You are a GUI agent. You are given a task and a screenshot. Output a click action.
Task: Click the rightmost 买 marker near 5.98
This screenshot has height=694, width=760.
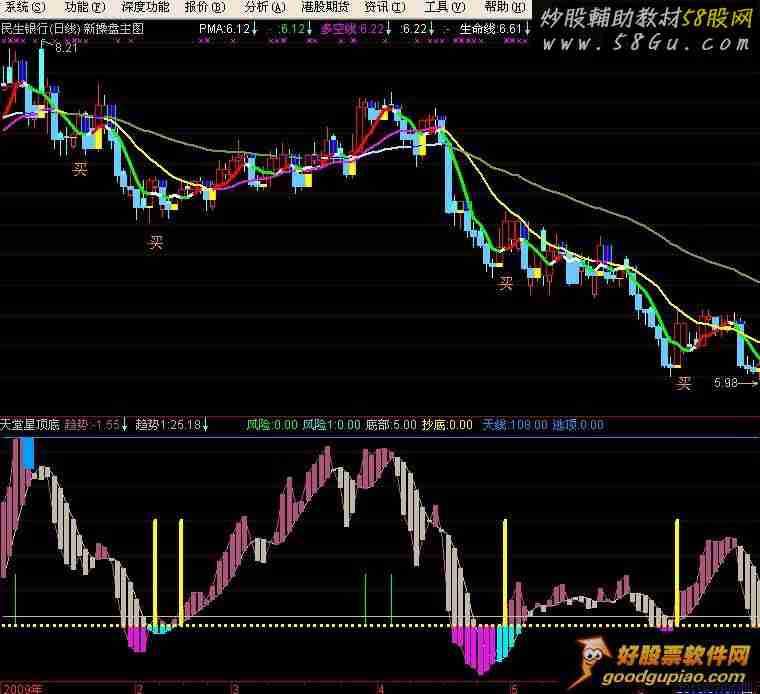point(684,384)
